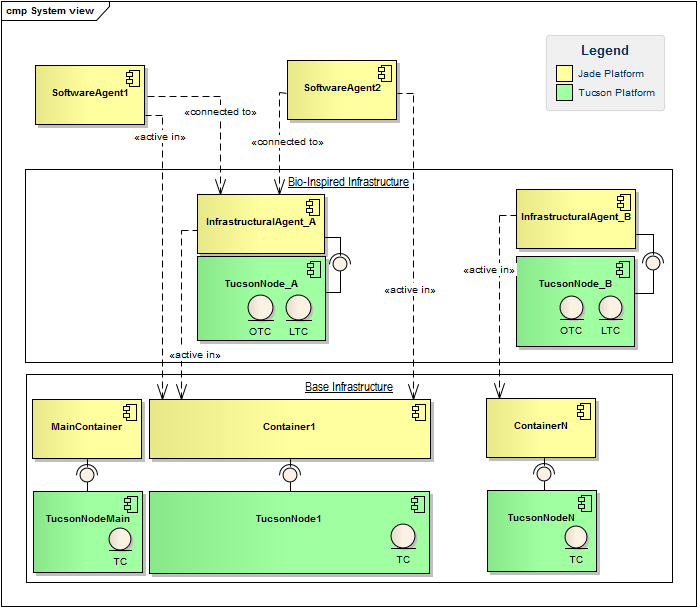Viewport: 697px width, 607px height.
Task: Select the TucsonNode_A label
Action: (261, 284)
